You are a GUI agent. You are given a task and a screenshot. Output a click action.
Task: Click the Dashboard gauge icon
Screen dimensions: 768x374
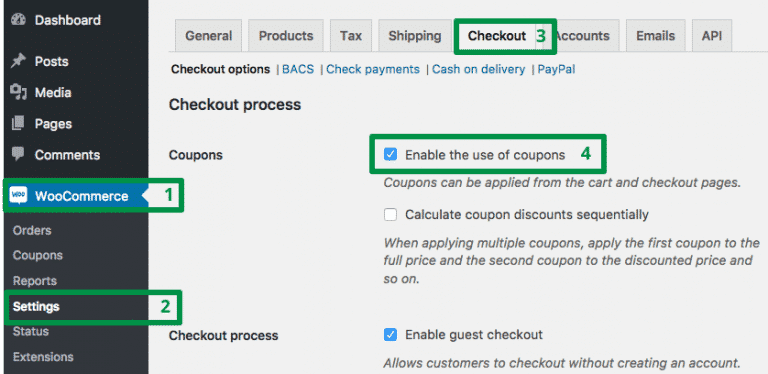(18, 20)
